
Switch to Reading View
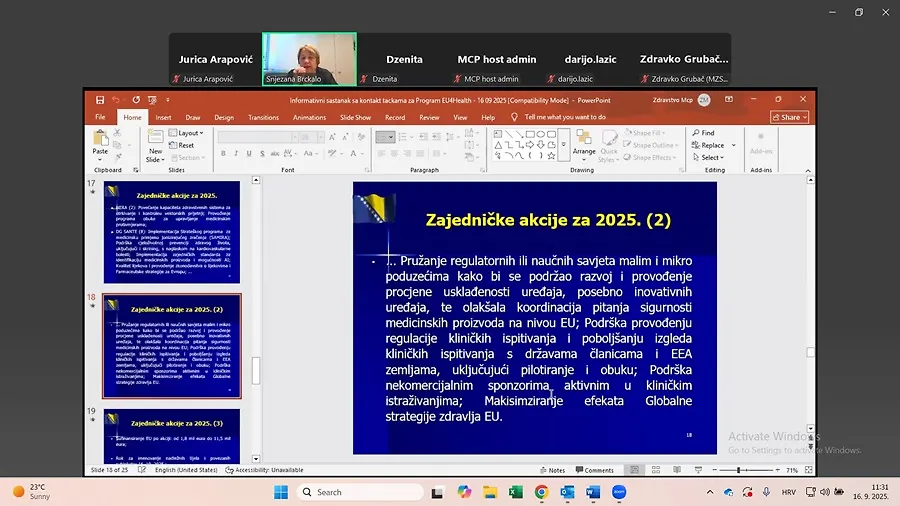(x=677, y=470)
